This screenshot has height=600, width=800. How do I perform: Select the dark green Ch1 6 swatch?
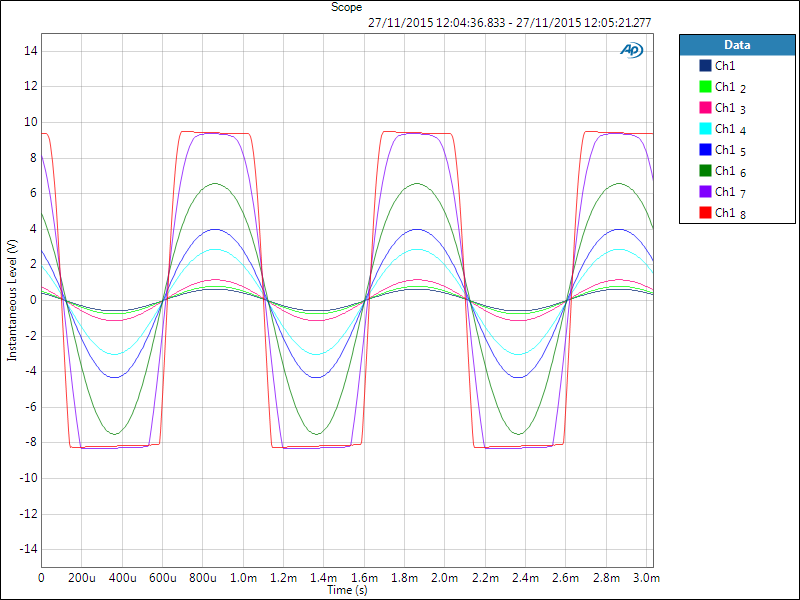pyautogui.click(x=705, y=171)
